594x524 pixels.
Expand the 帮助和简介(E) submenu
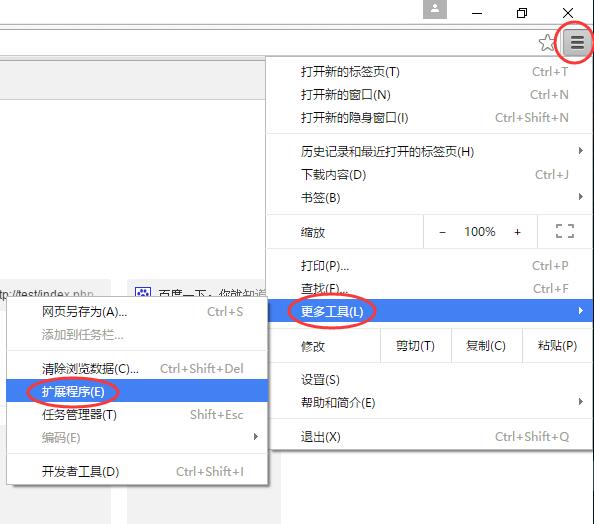tap(430, 402)
